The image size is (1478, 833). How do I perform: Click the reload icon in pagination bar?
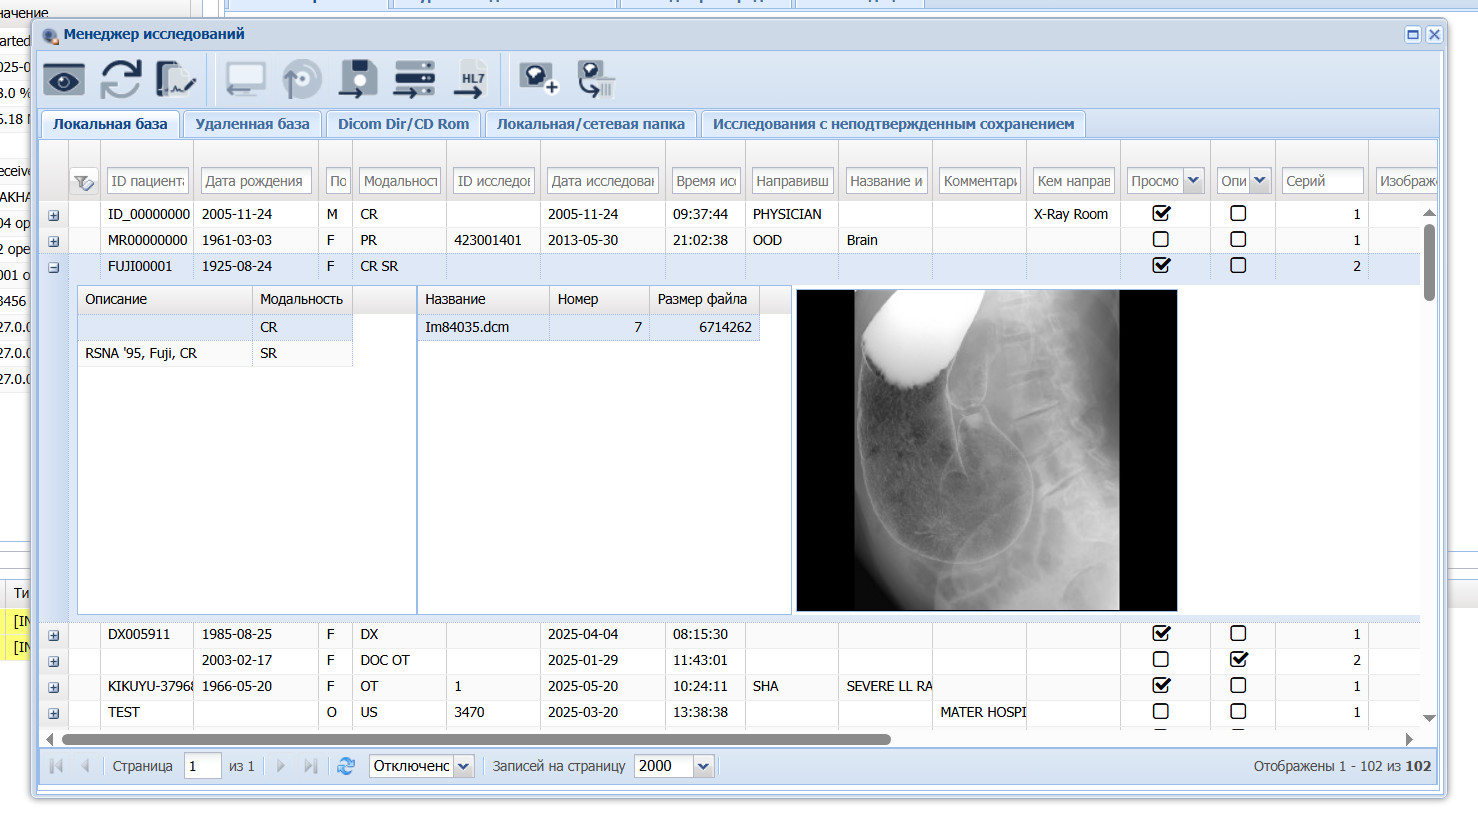pyautogui.click(x=346, y=766)
